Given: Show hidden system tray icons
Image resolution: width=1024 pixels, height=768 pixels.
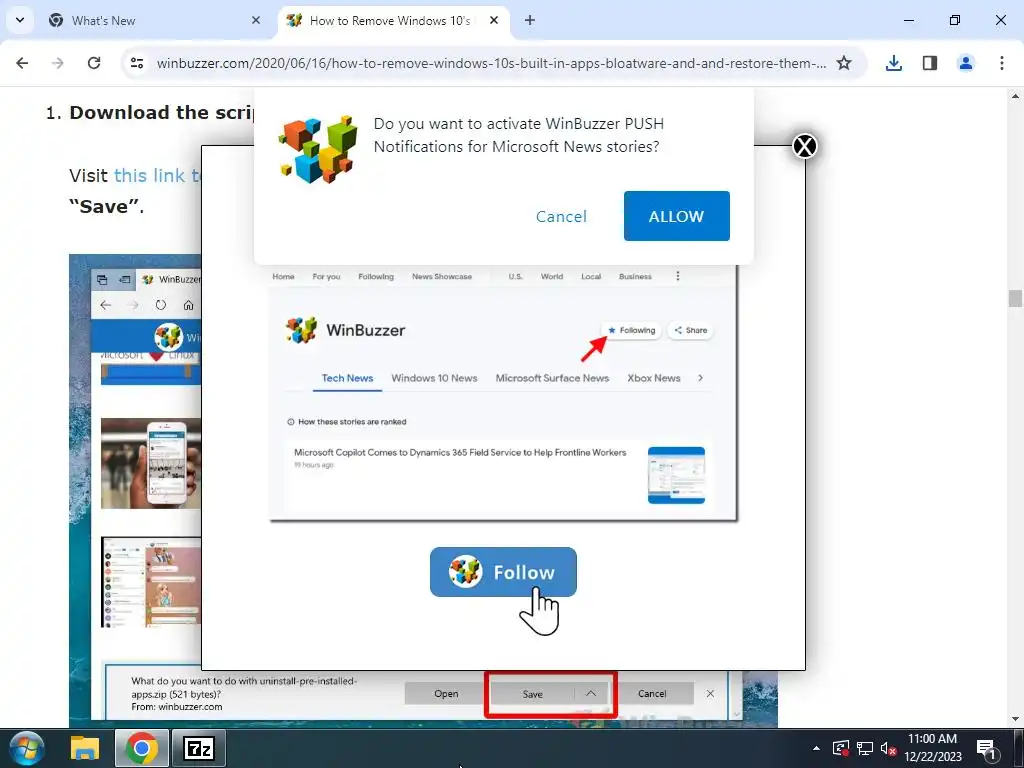Looking at the screenshot, I should pos(816,748).
